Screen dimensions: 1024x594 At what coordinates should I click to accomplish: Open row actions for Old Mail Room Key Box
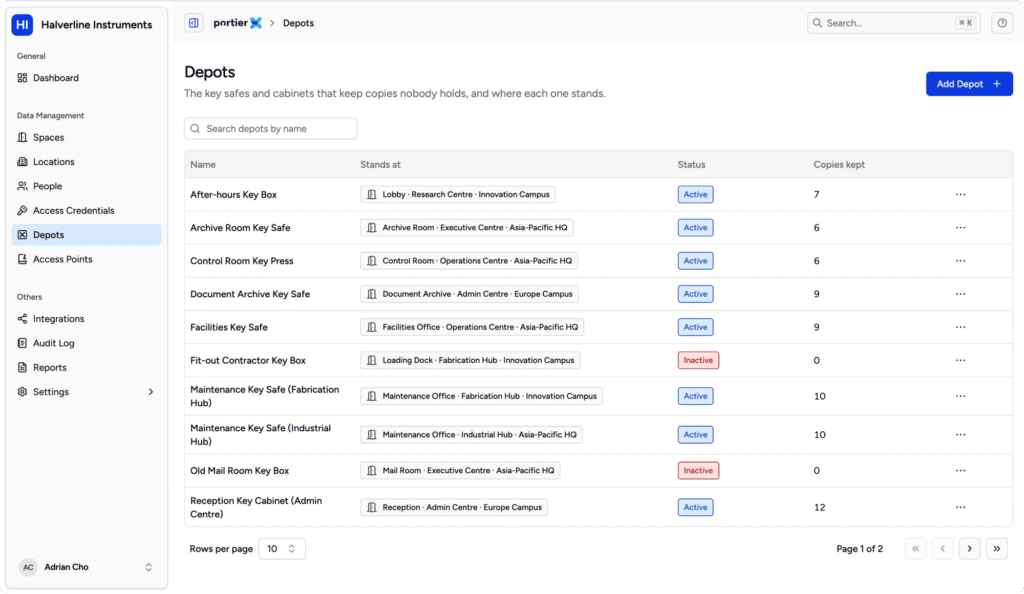tap(960, 471)
